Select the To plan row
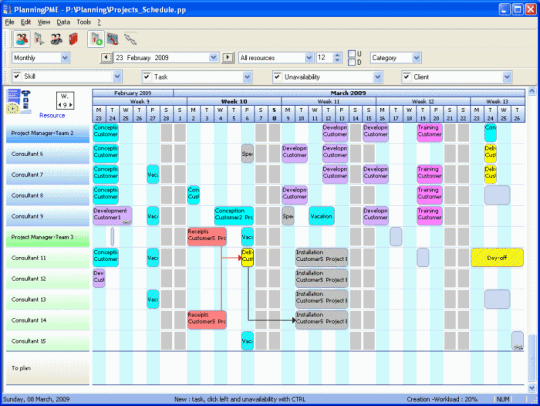 (x=48, y=368)
